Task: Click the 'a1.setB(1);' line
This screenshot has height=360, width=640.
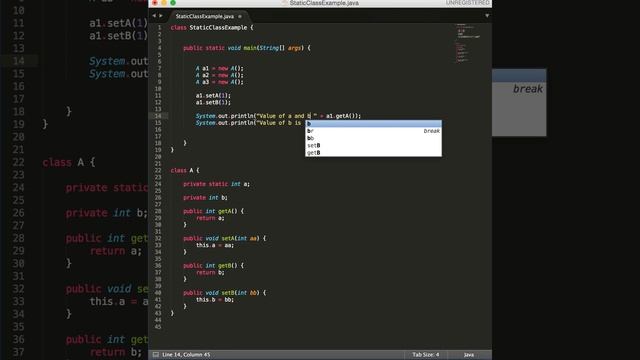Action: (213, 102)
